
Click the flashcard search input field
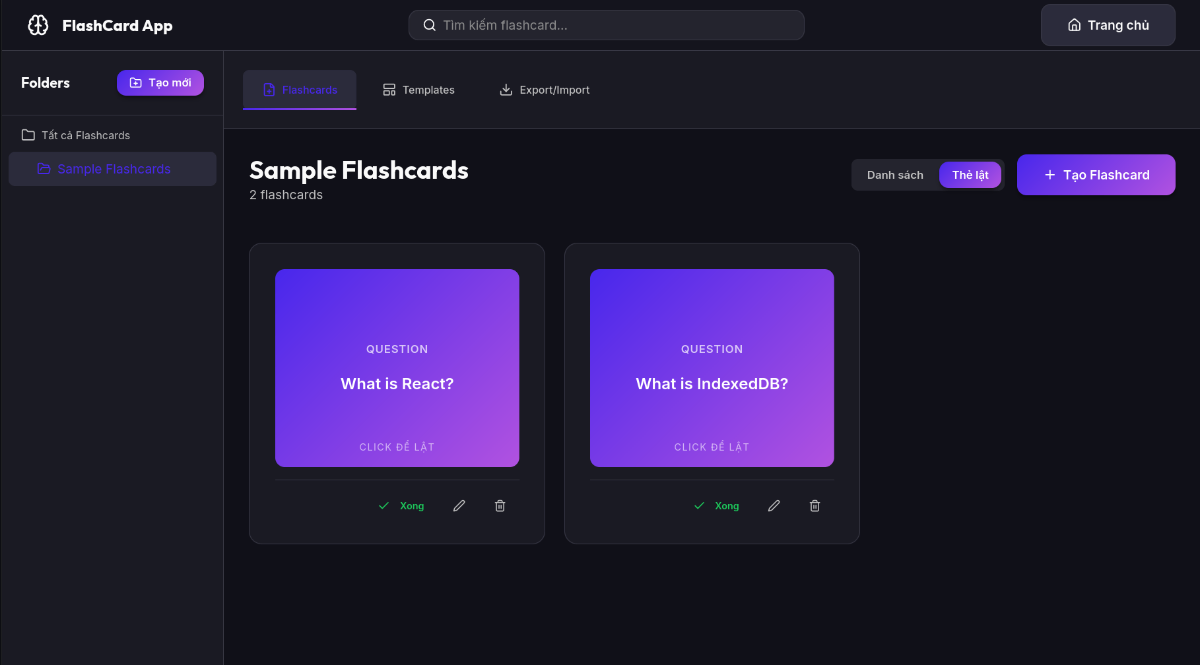pos(606,24)
